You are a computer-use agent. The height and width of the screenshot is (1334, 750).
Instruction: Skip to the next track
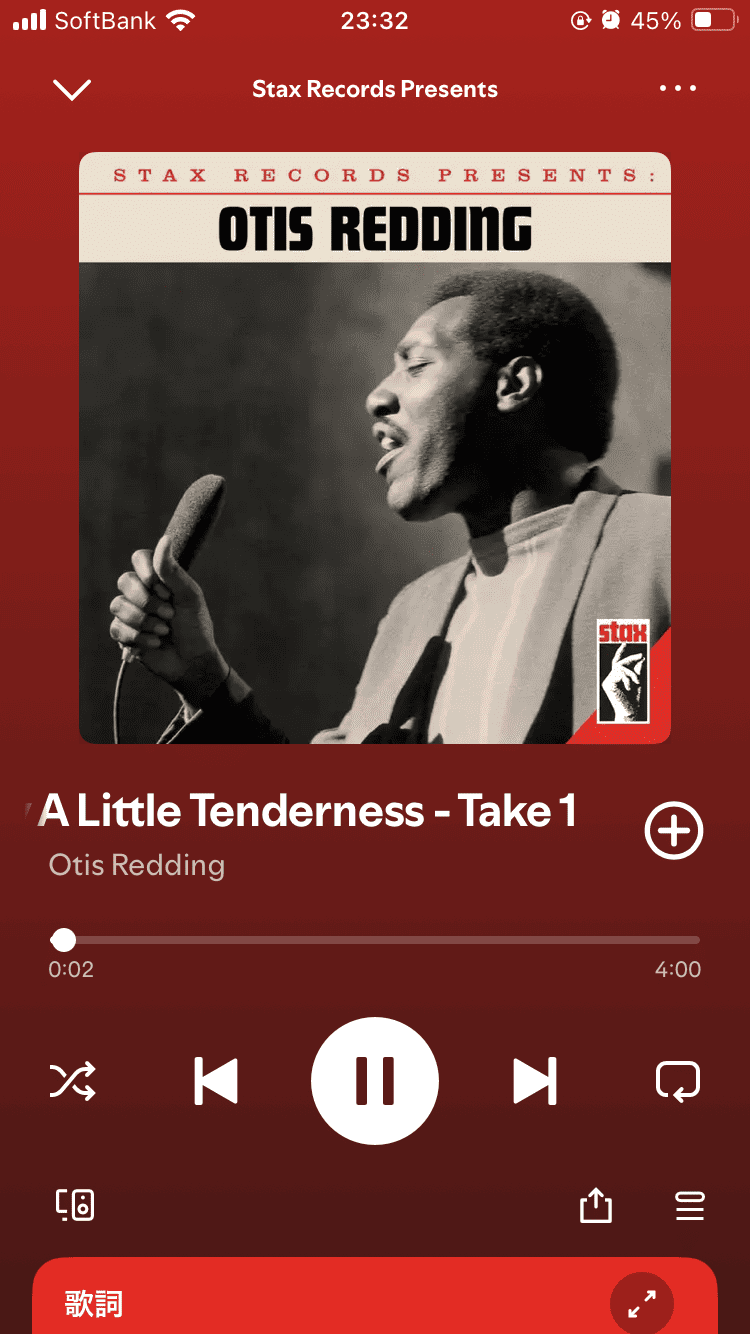pos(534,1081)
